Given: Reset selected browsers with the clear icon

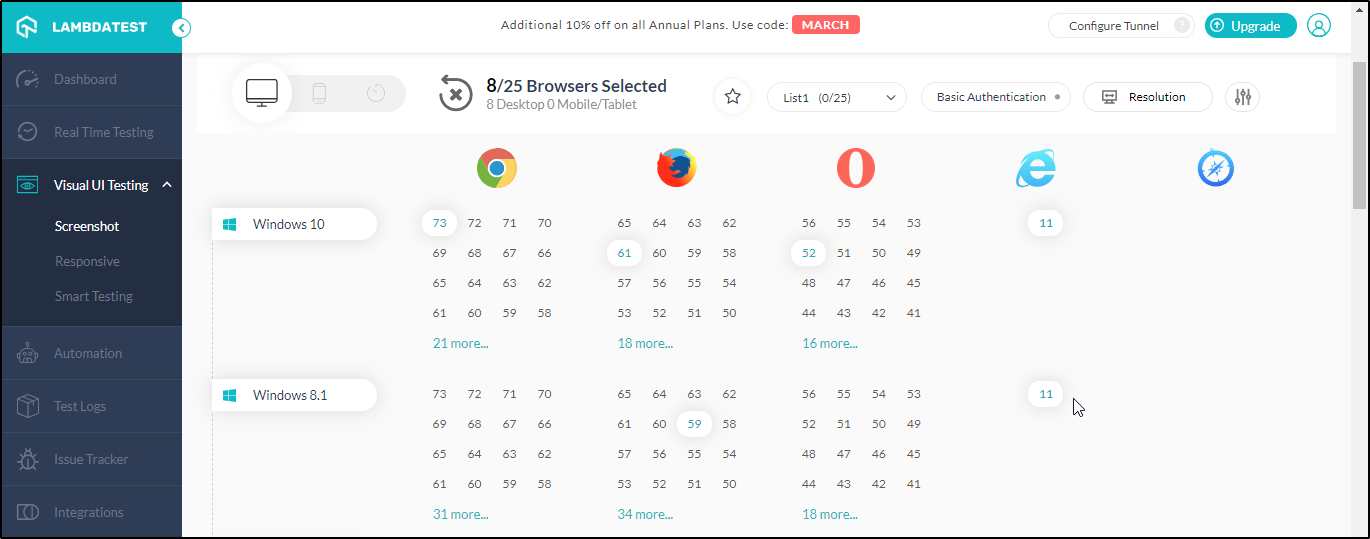Looking at the screenshot, I should pos(455,94).
